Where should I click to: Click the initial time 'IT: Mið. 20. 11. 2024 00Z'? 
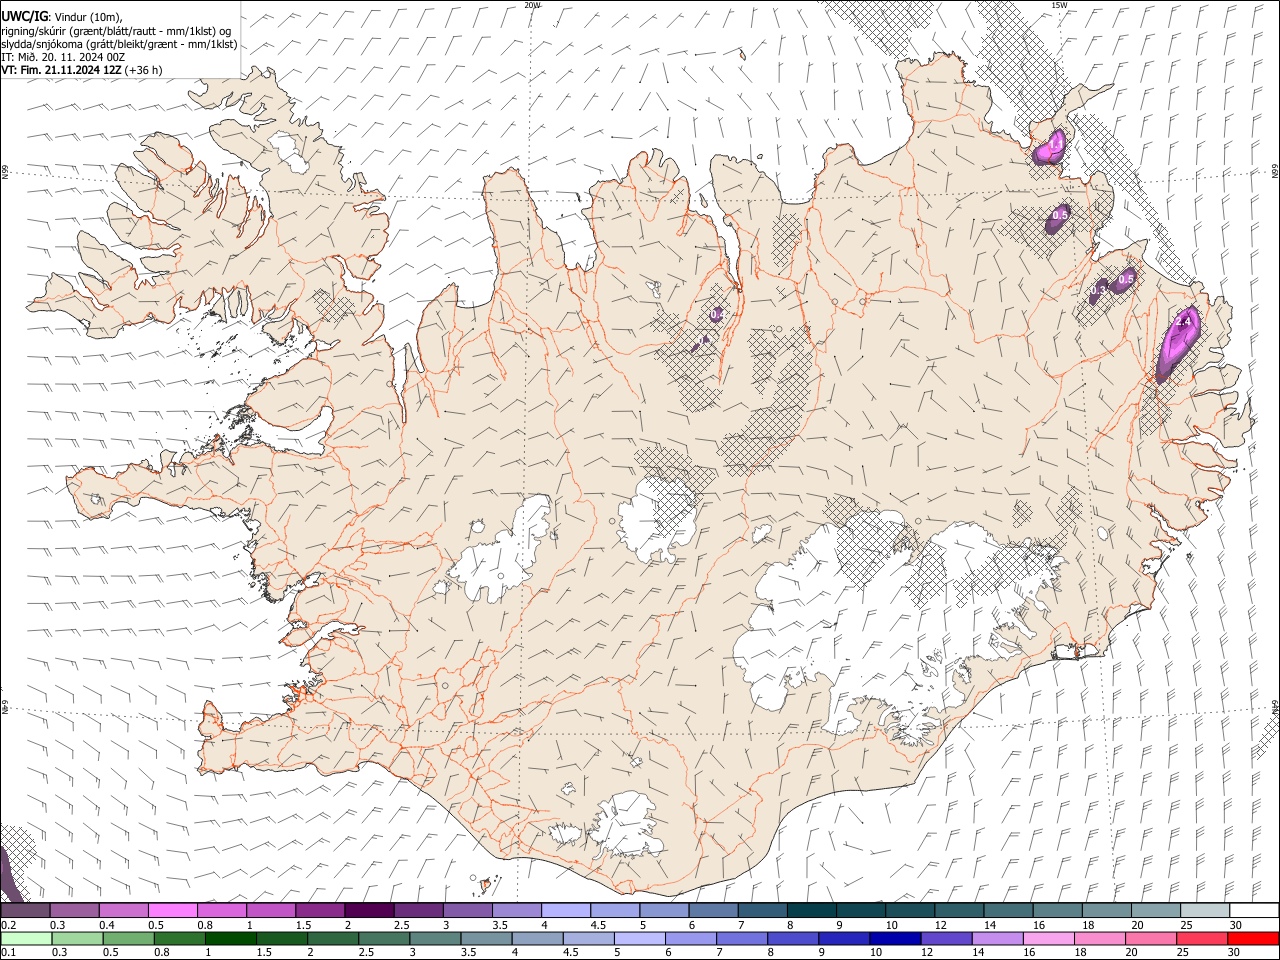(x=63, y=57)
